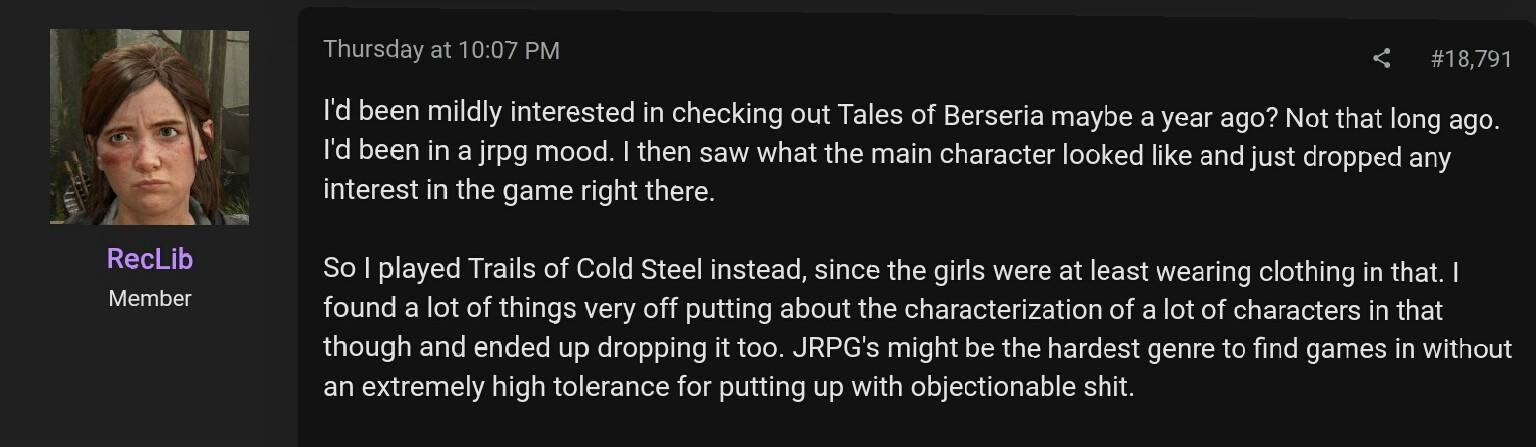Open RecLib's avatar picture
This screenshot has height=447, width=1536.
[149, 126]
